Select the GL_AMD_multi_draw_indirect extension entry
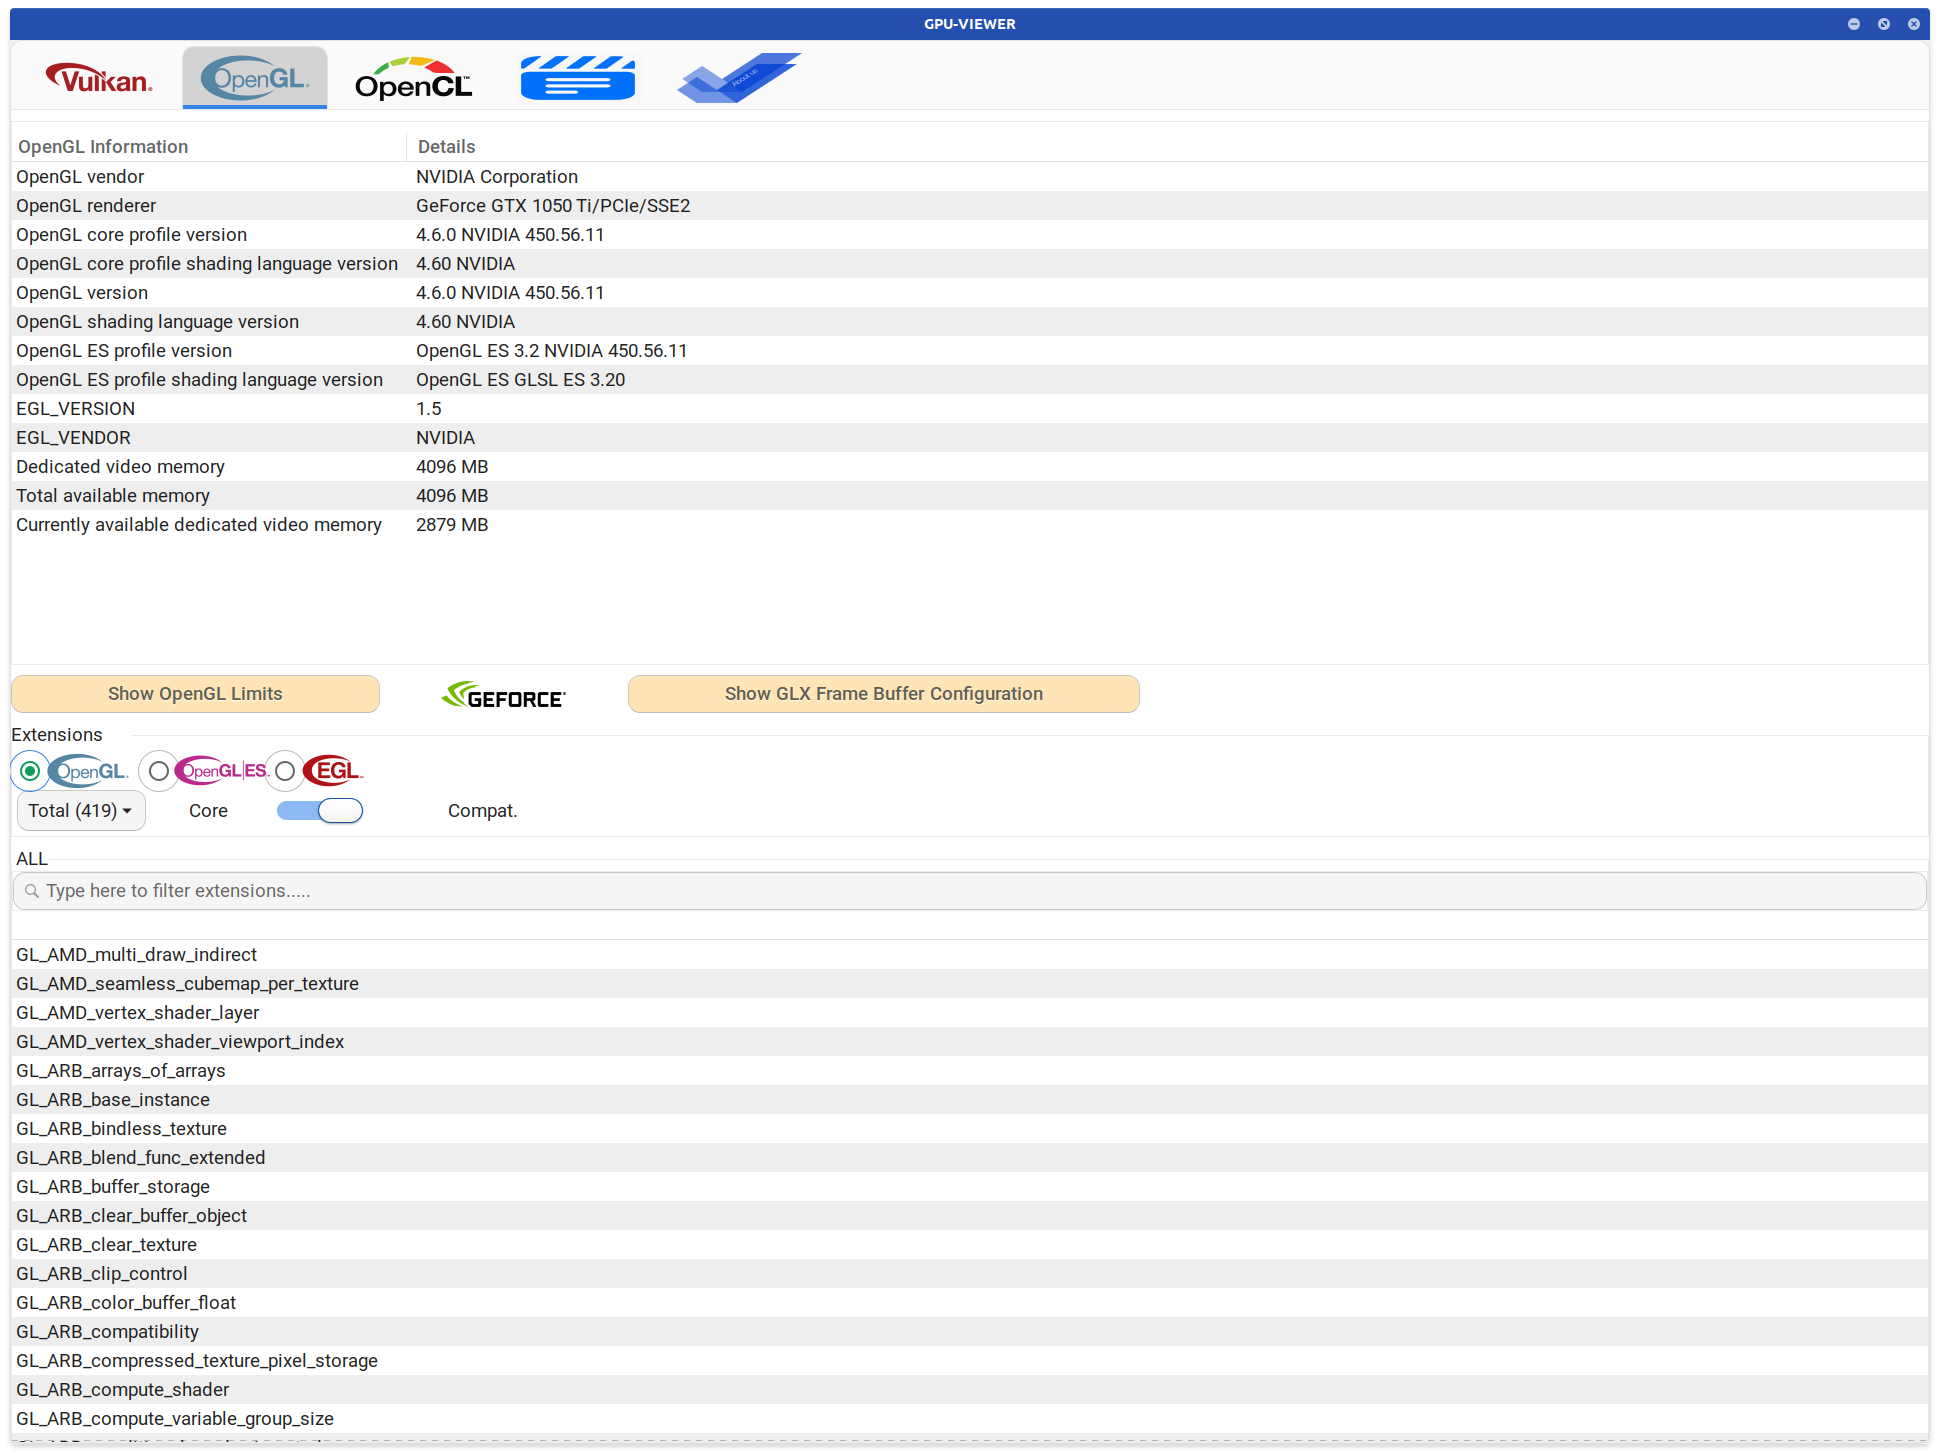 click(x=136, y=954)
